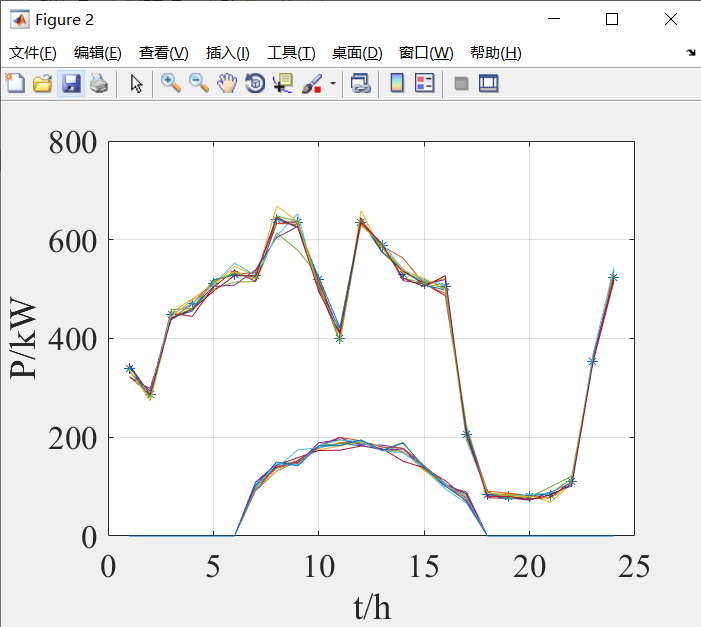Activate the Rotate 3D tool
The width and height of the screenshot is (701, 627).
point(255,84)
